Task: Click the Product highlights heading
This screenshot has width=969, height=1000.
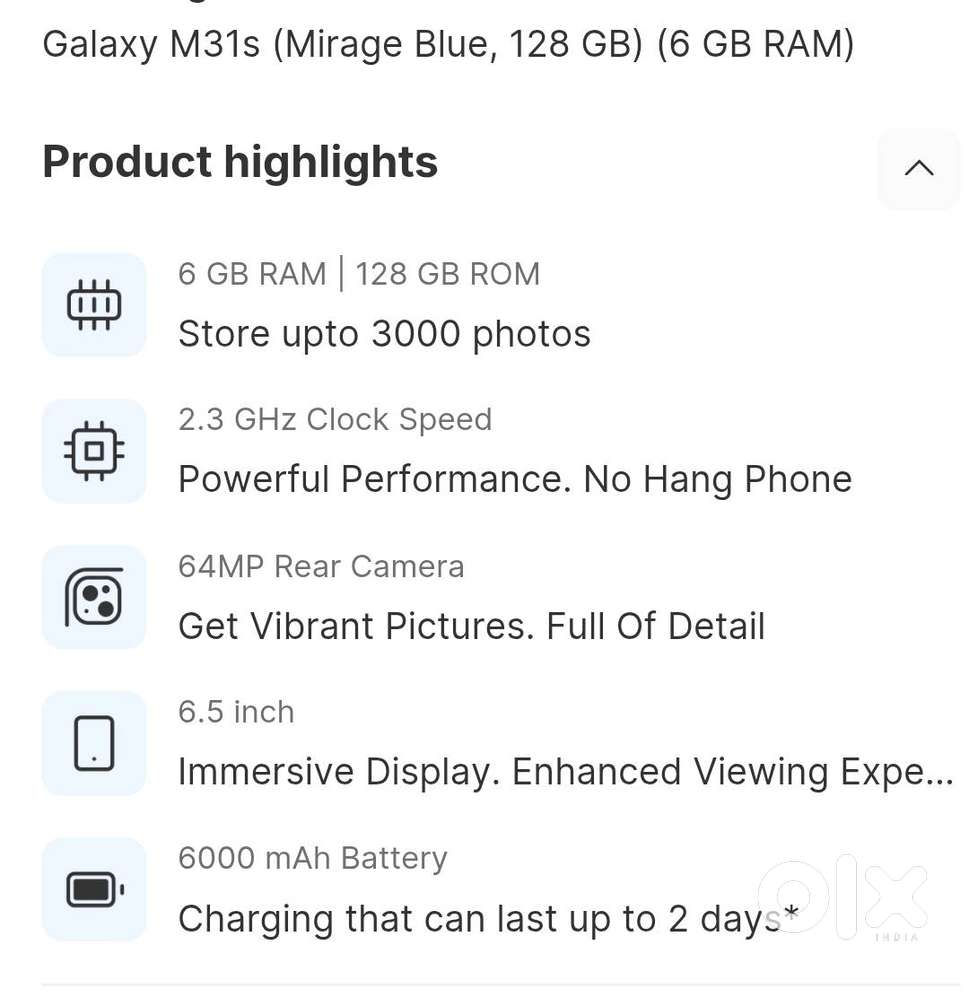Action: [240, 162]
